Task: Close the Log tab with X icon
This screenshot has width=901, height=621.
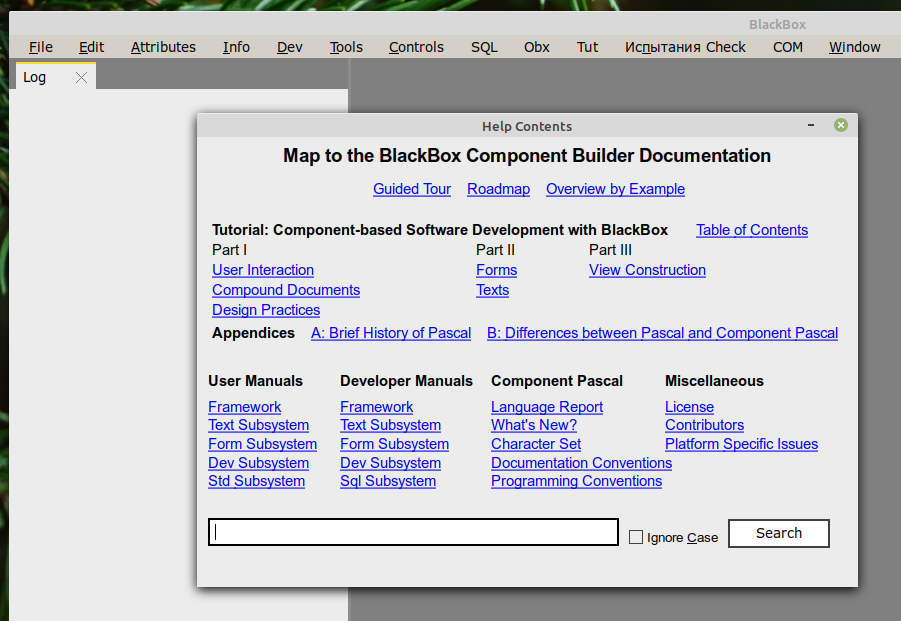Action: [82, 77]
